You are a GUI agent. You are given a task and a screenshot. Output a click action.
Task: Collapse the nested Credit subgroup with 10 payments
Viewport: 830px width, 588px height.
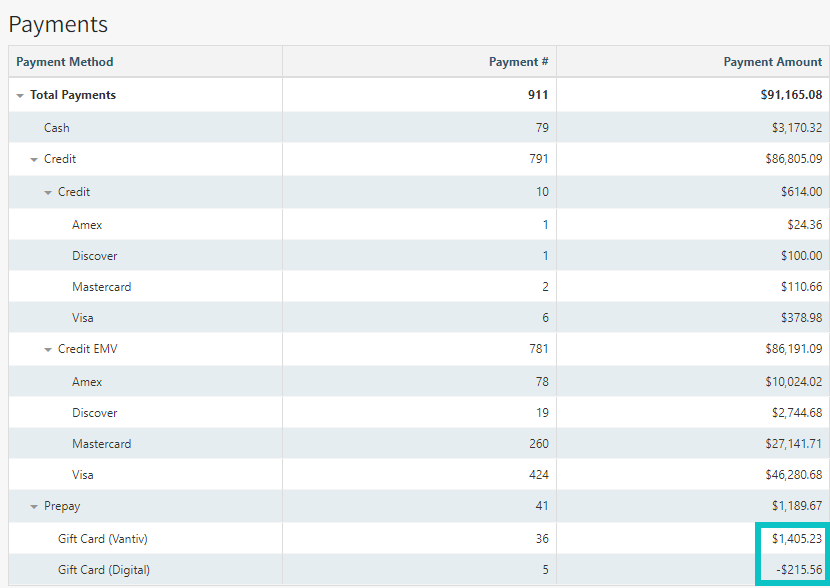pos(48,192)
